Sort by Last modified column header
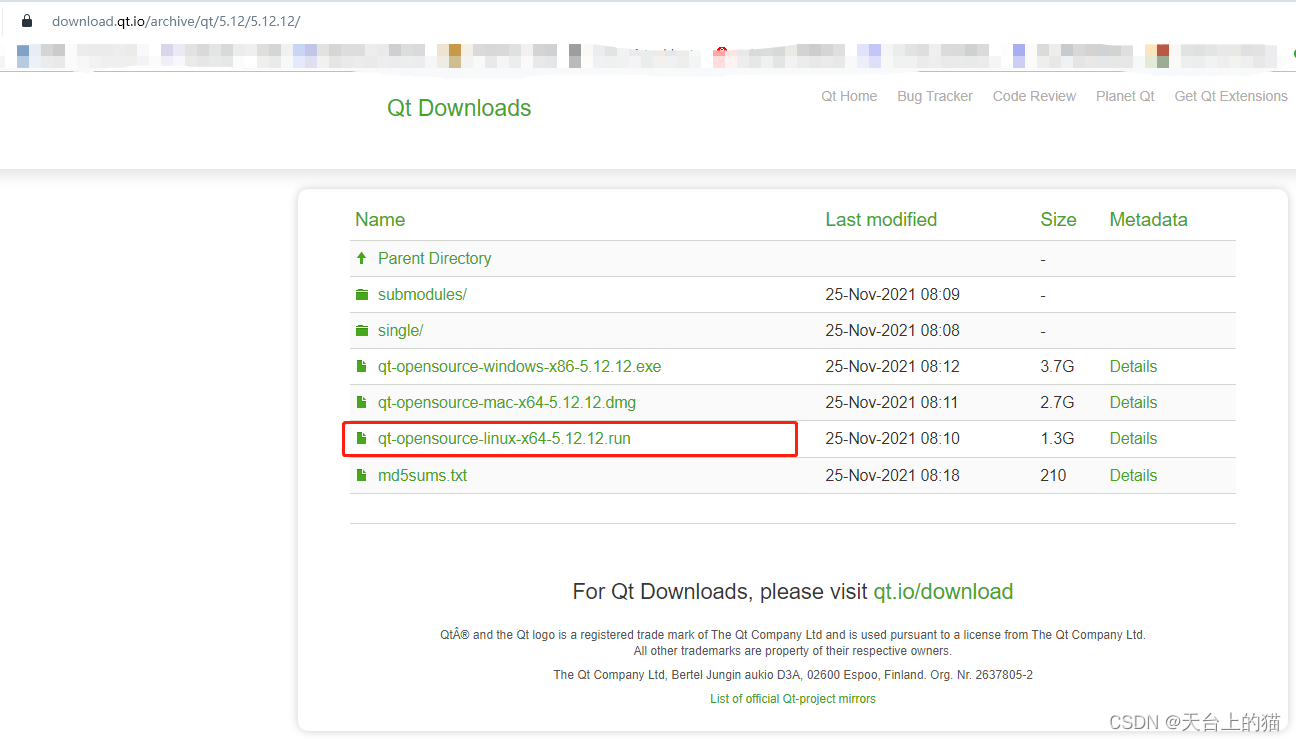Viewport: 1296px width, 741px height. [881, 219]
